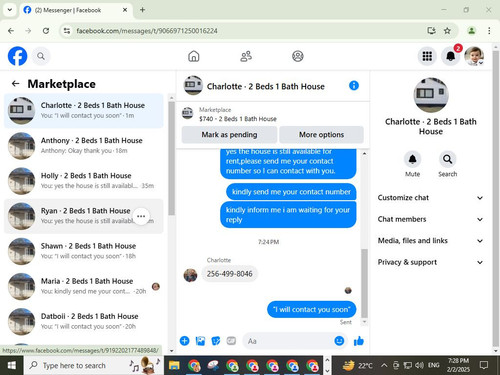Open the notifications bell with 2 badge

(451, 56)
